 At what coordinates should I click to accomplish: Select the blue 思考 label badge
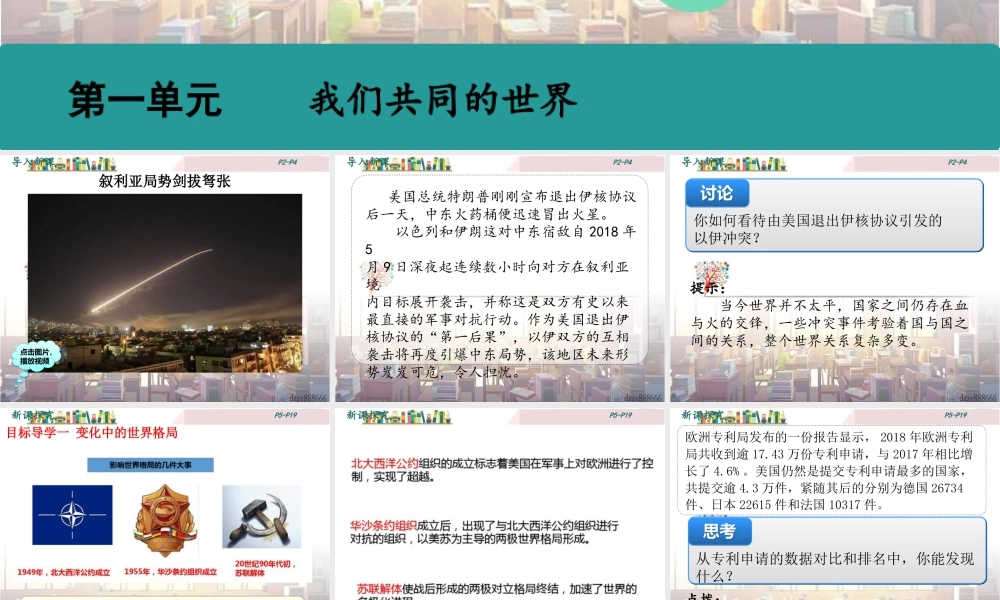(720, 531)
